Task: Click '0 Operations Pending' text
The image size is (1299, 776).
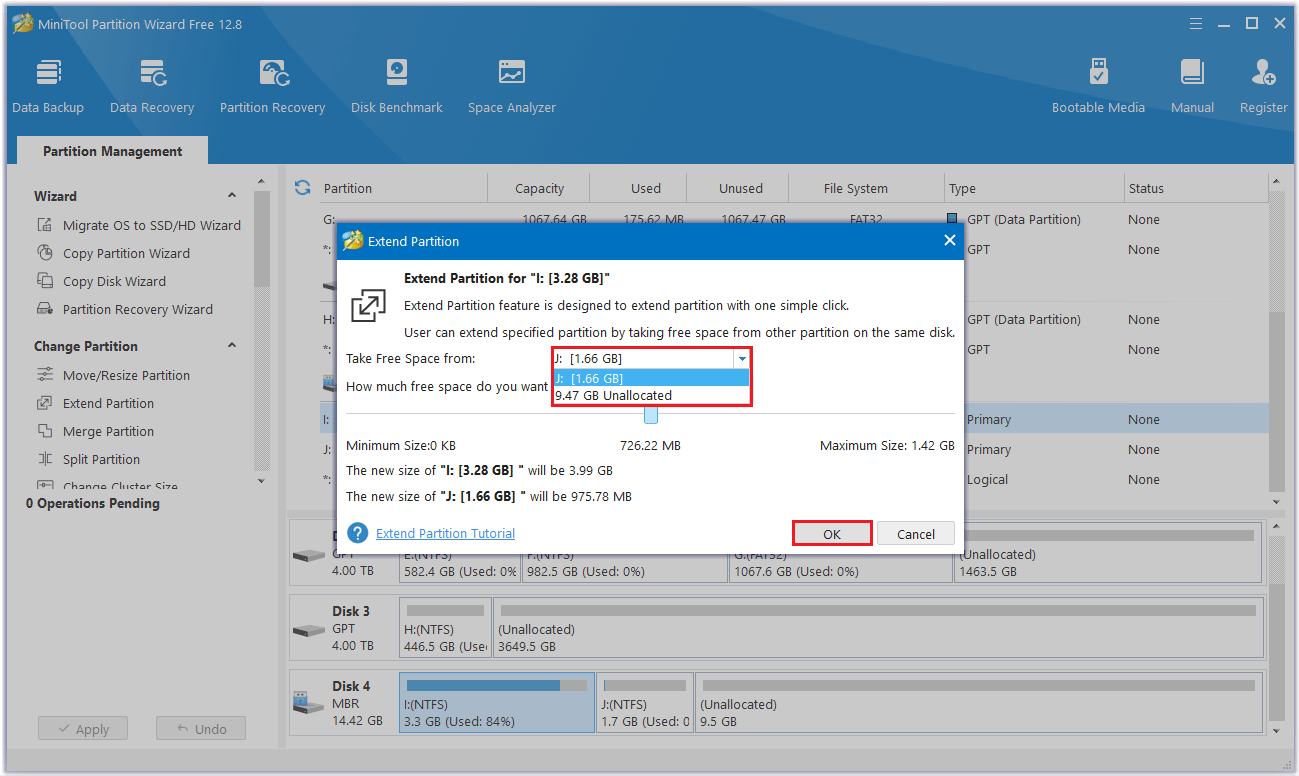Action: point(92,503)
